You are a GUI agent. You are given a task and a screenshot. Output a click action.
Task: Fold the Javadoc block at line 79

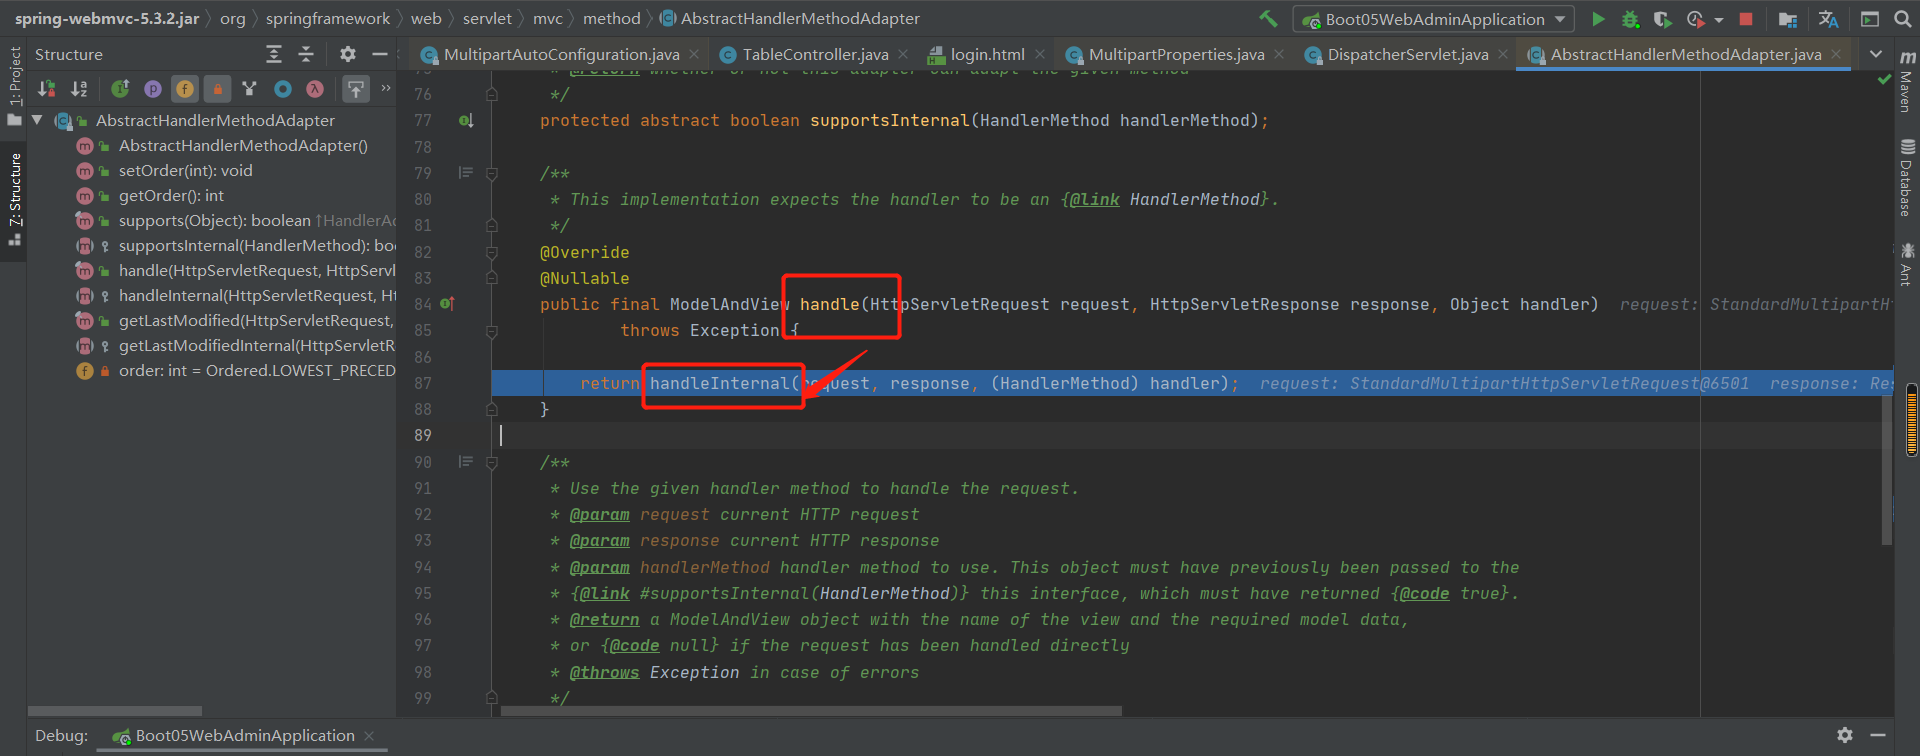click(492, 173)
